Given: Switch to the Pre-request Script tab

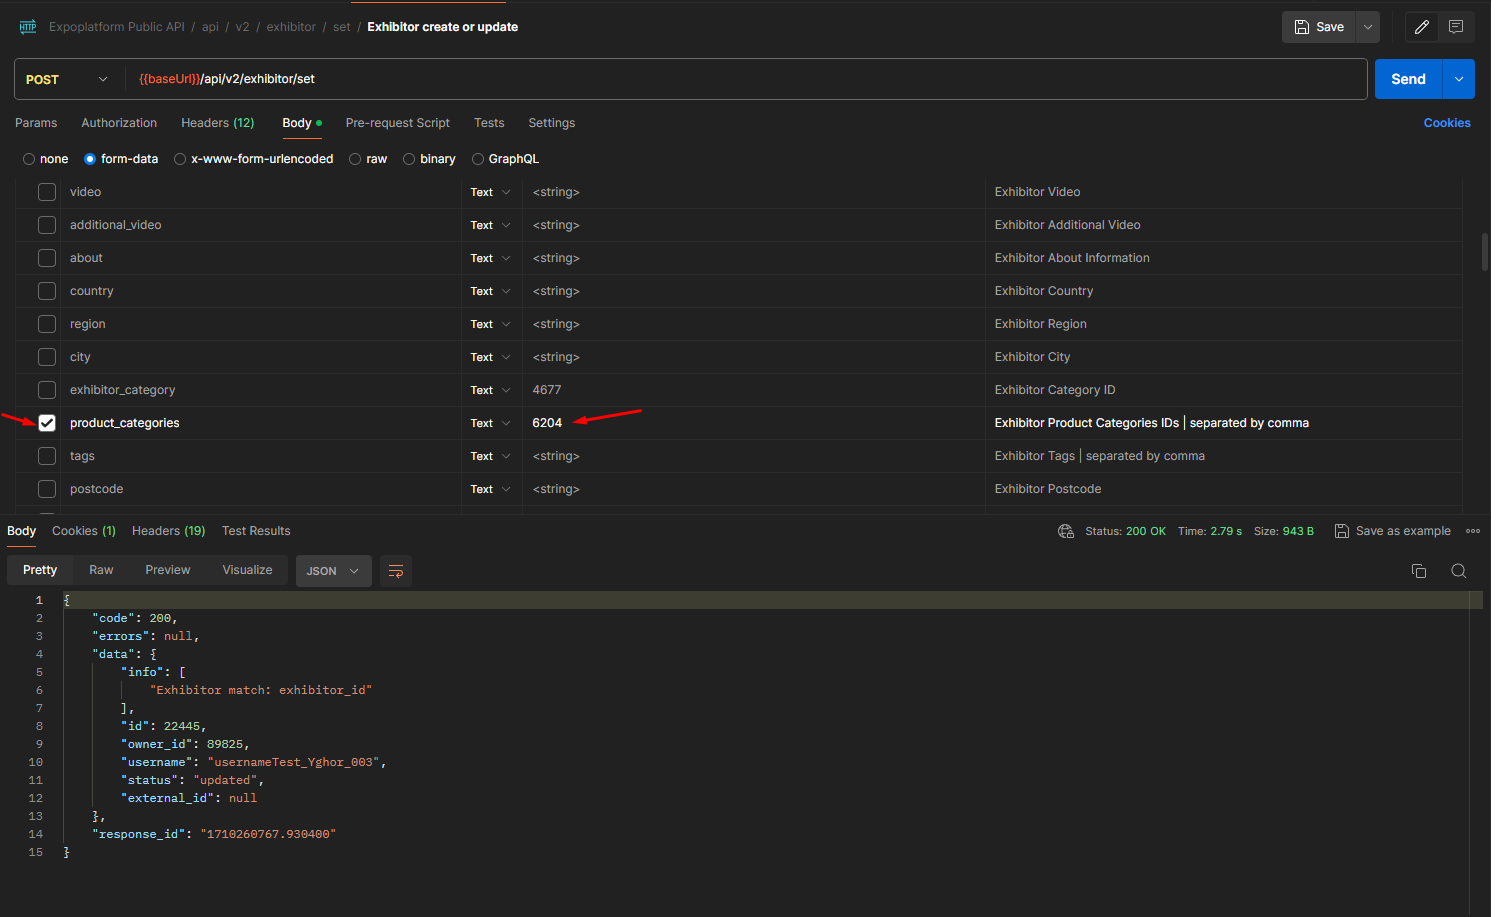Looking at the screenshot, I should tap(397, 122).
